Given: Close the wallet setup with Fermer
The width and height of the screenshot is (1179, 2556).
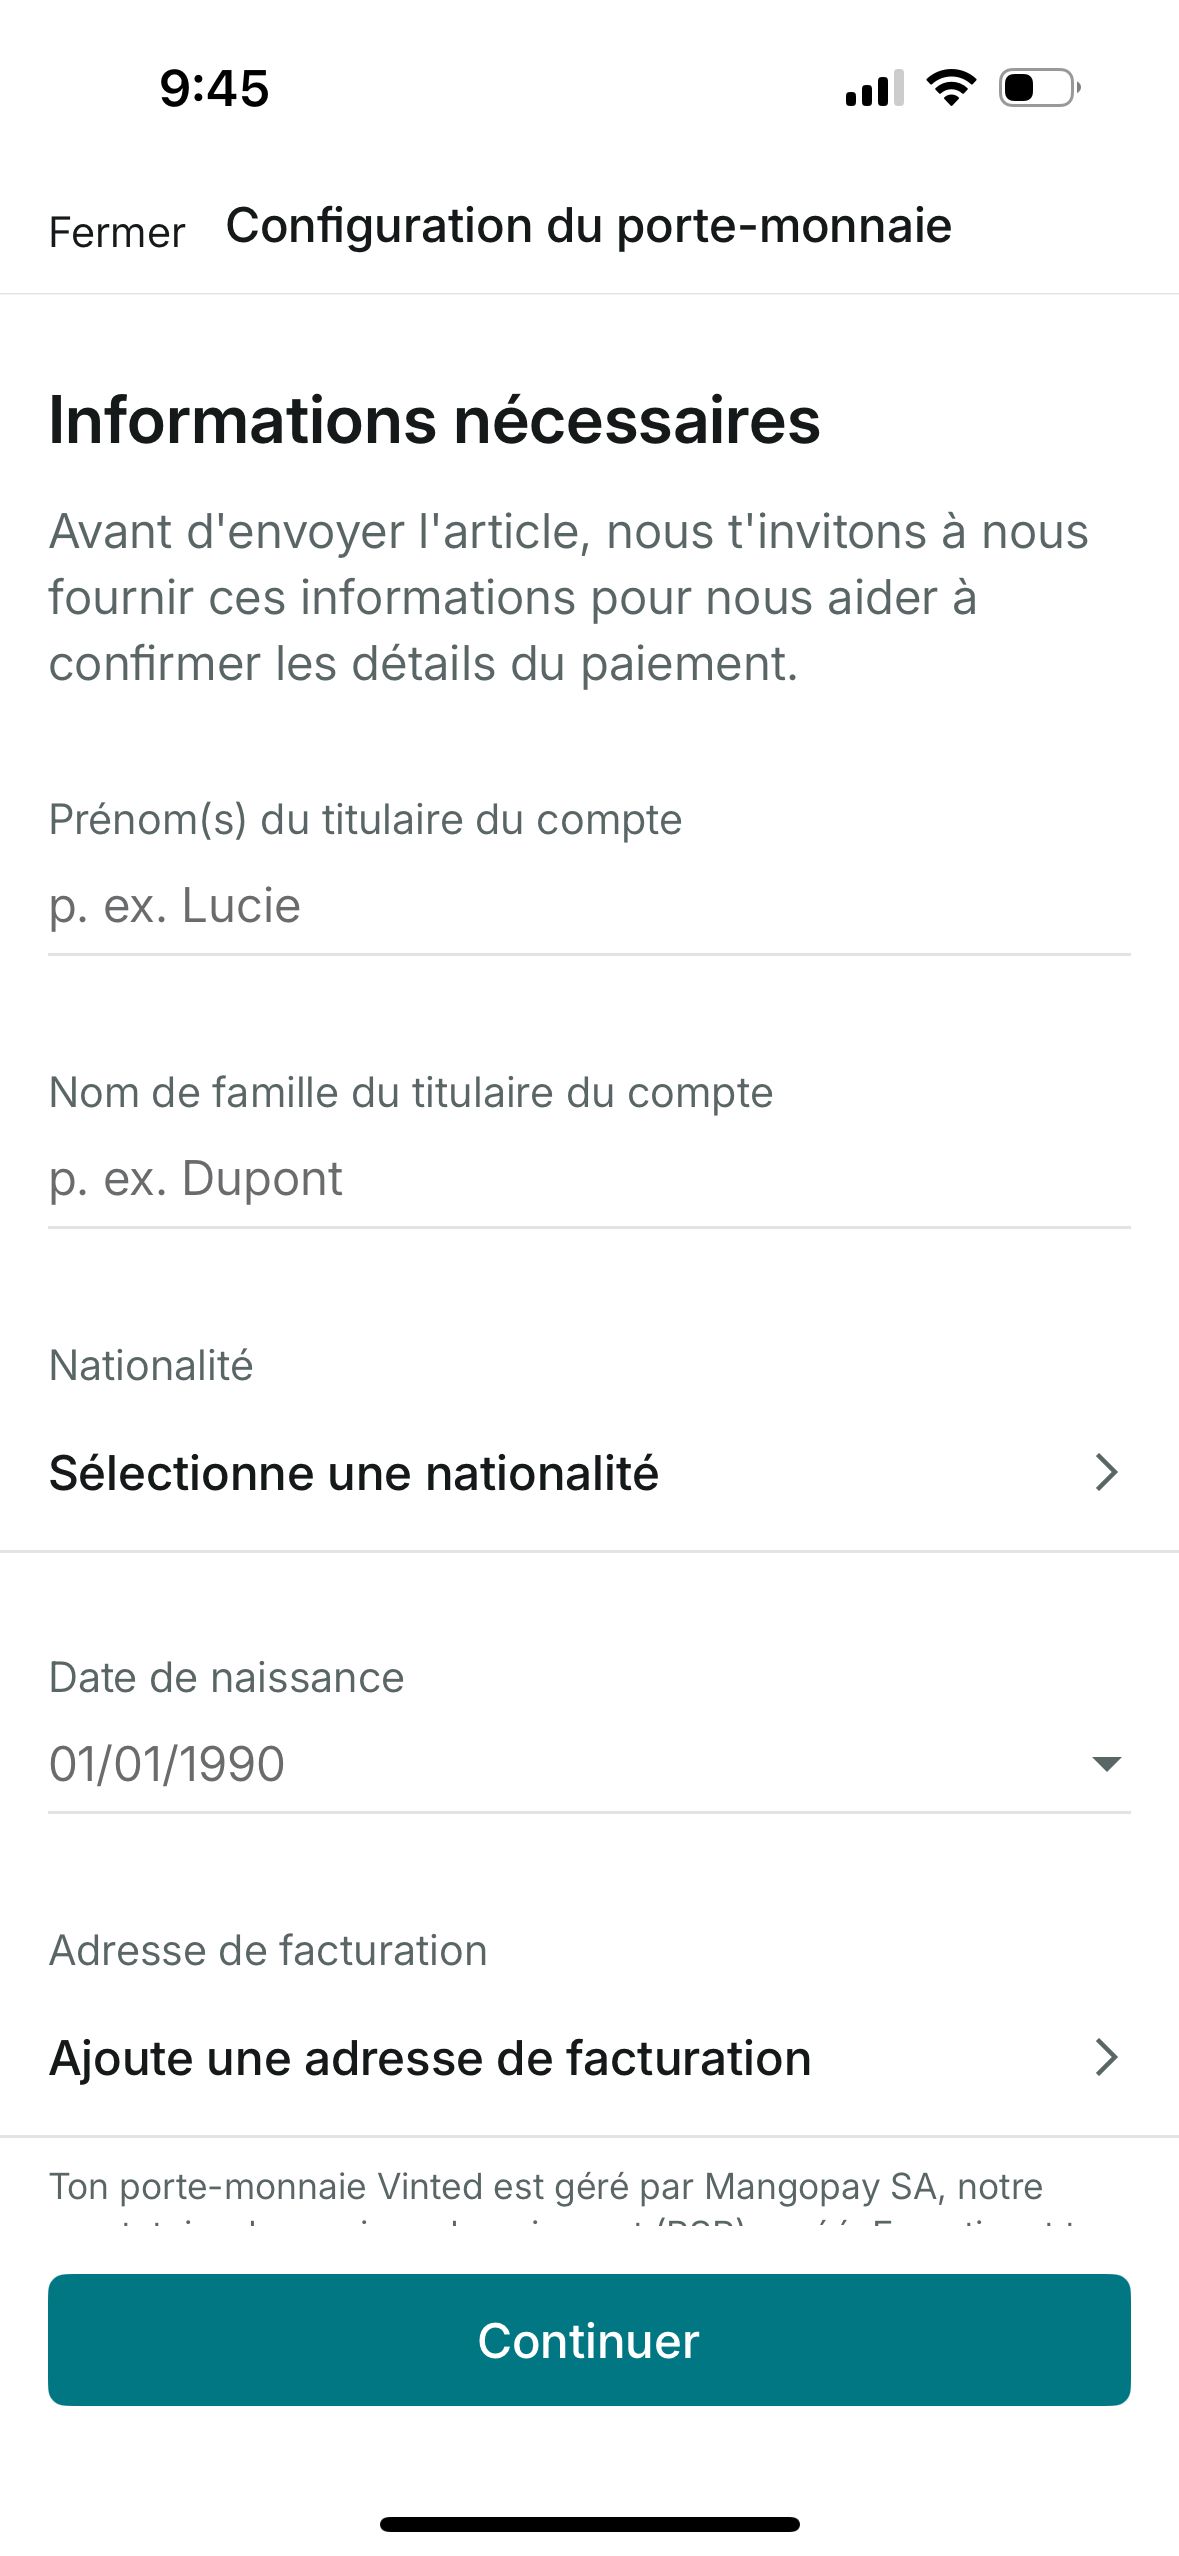Looking at the screenshot, I should coord(117,232).
